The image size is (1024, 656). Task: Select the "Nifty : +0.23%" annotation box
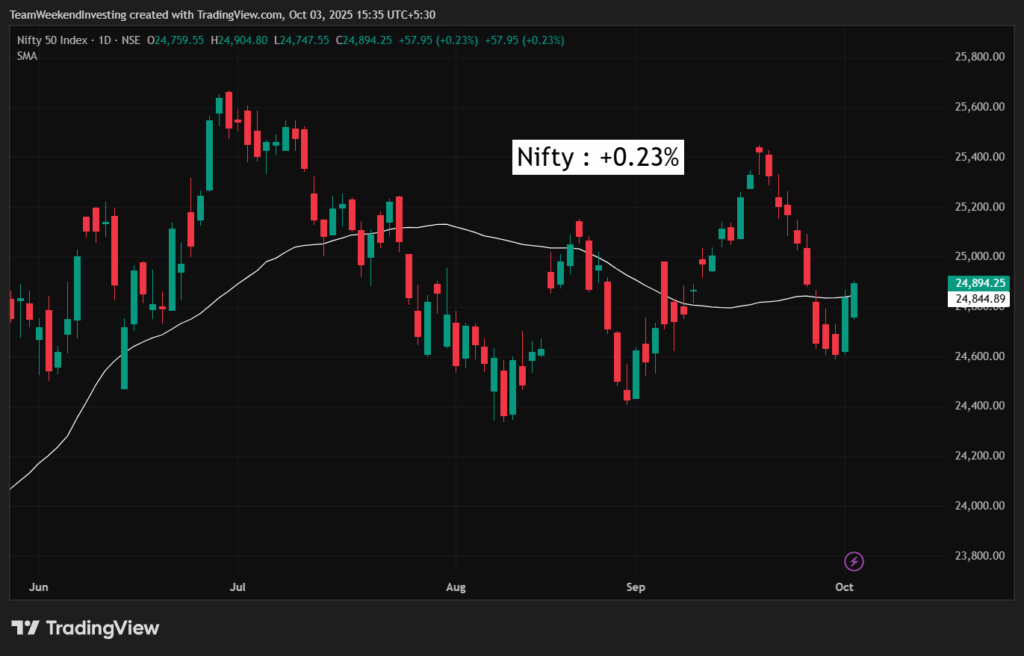tap(598, 157)
